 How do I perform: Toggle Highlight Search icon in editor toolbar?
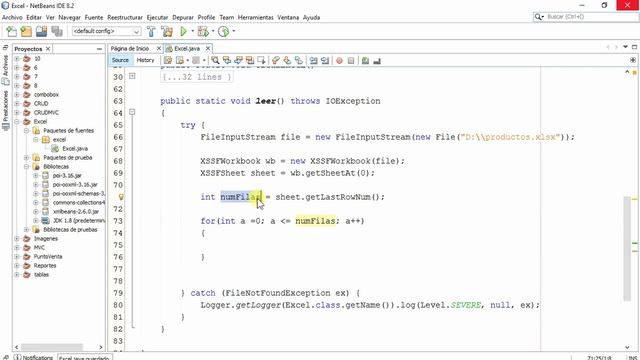click(249, 60)
